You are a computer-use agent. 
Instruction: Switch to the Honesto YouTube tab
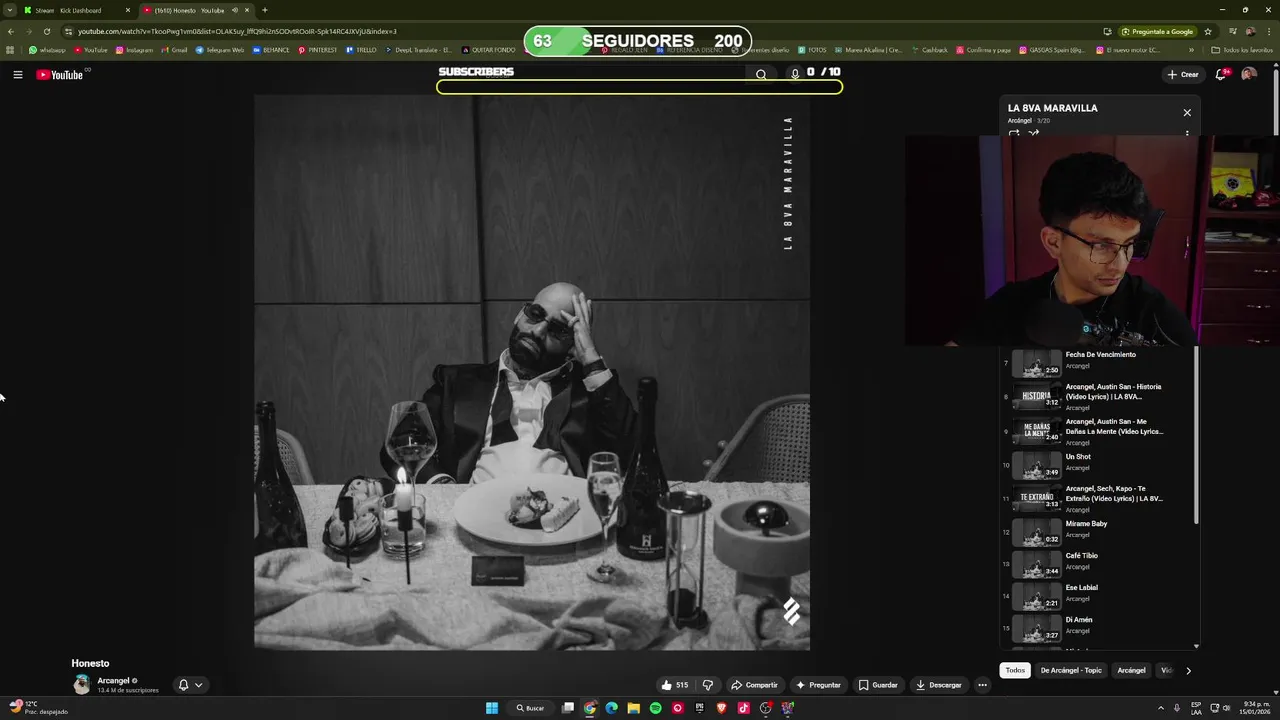(195, 10)
